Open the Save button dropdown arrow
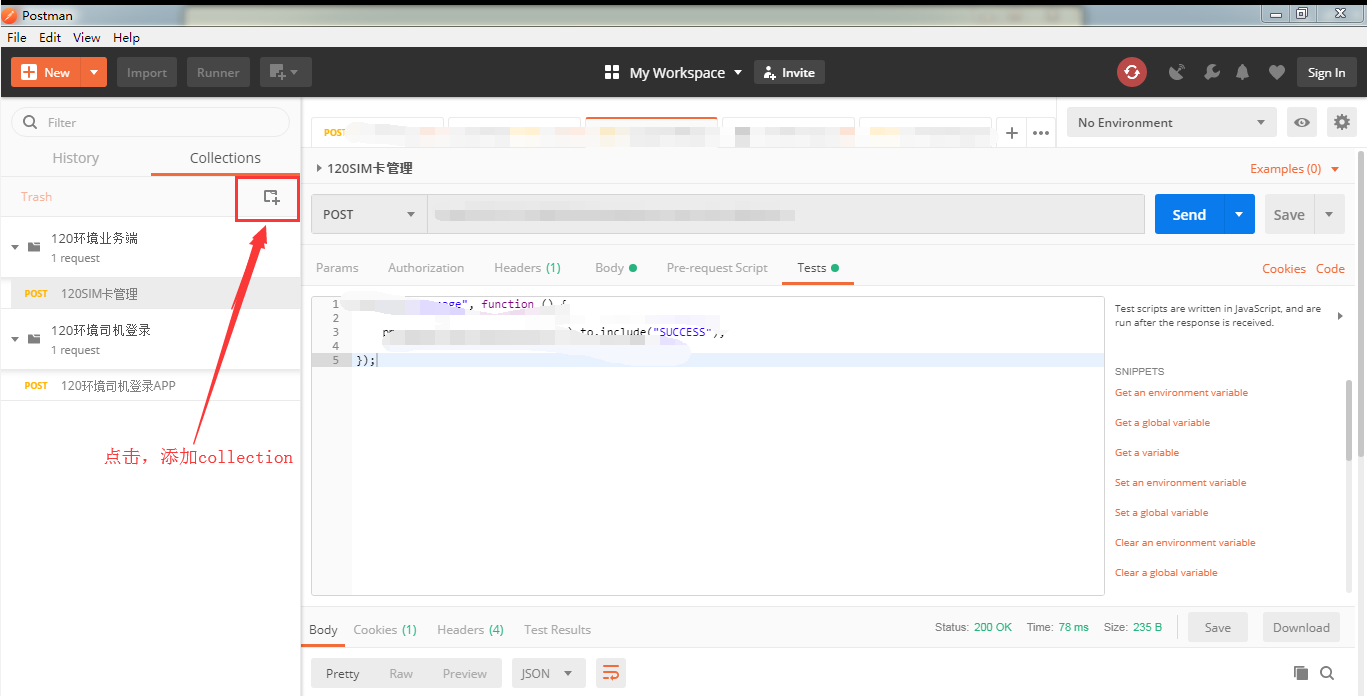The image size is (1367, 696). [1329, 214]
